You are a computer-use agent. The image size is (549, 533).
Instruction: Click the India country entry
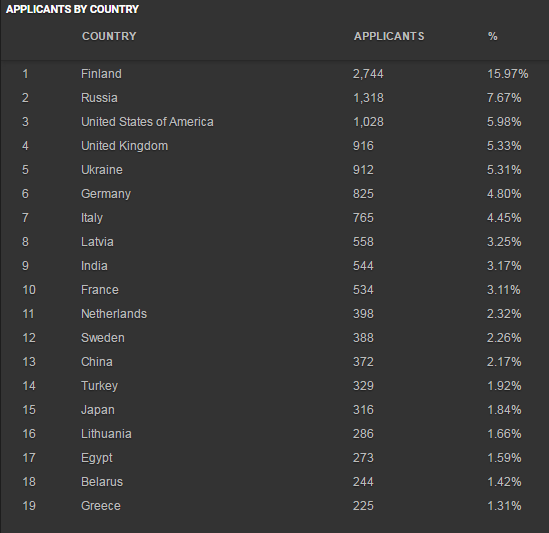(94, 266)
